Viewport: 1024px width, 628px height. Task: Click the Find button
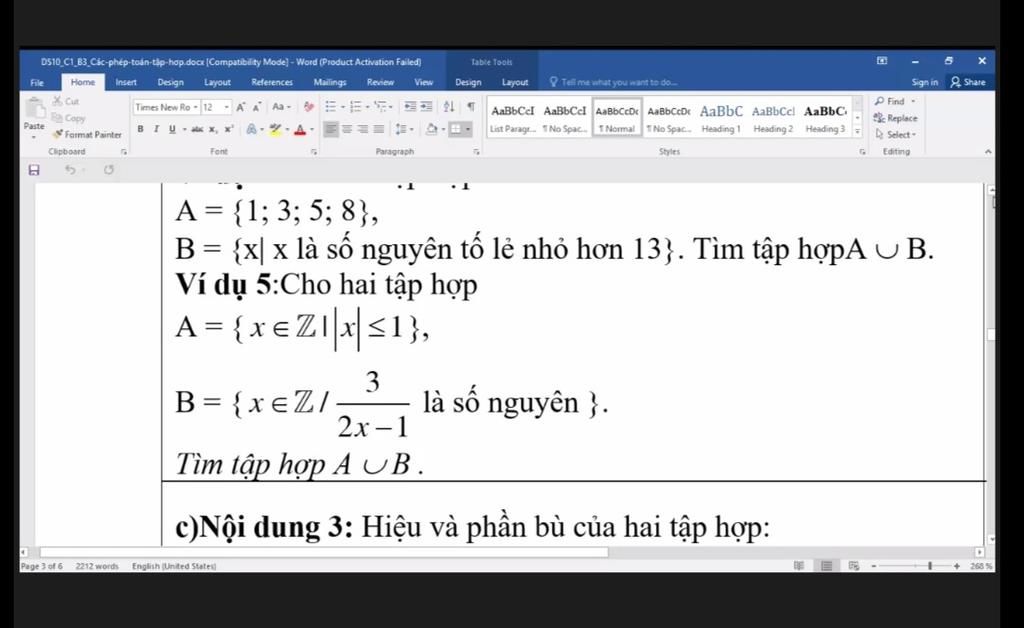tap(895, 101)
